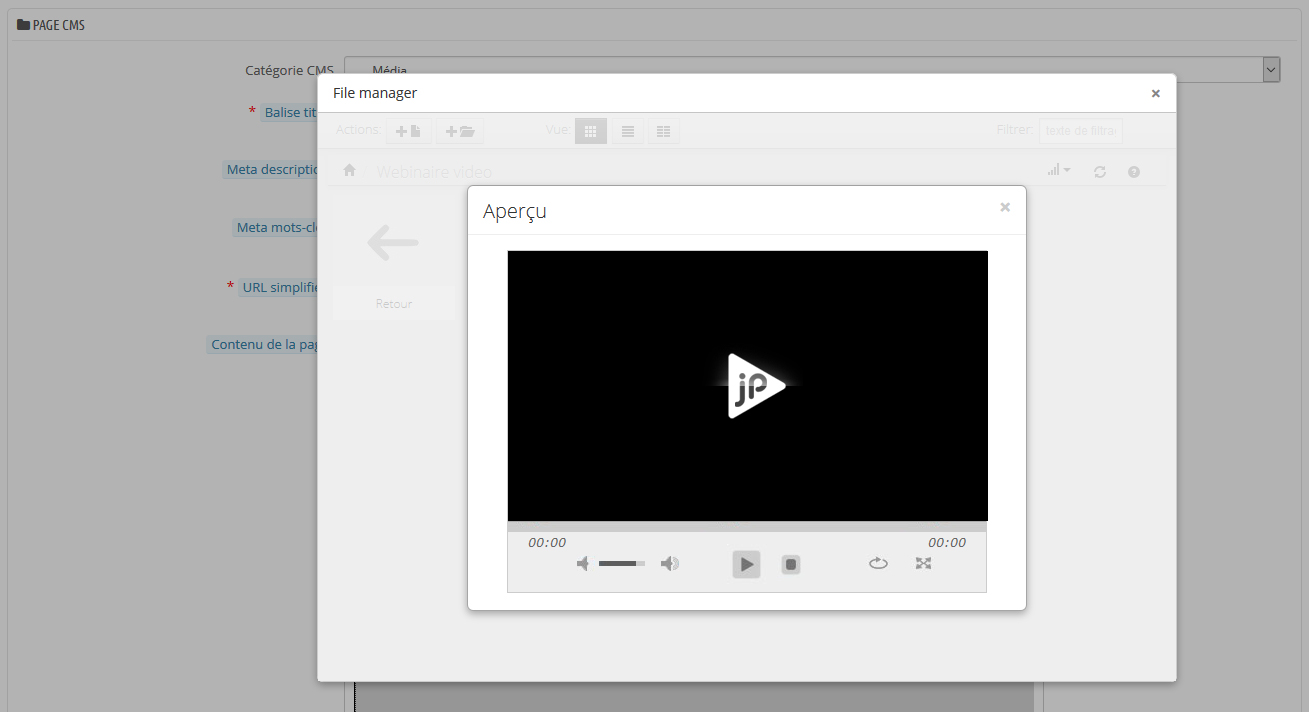Close the Aperçu preview dialog
The width and height of the screenshot is (1309, 712).
click(1005, 207)
